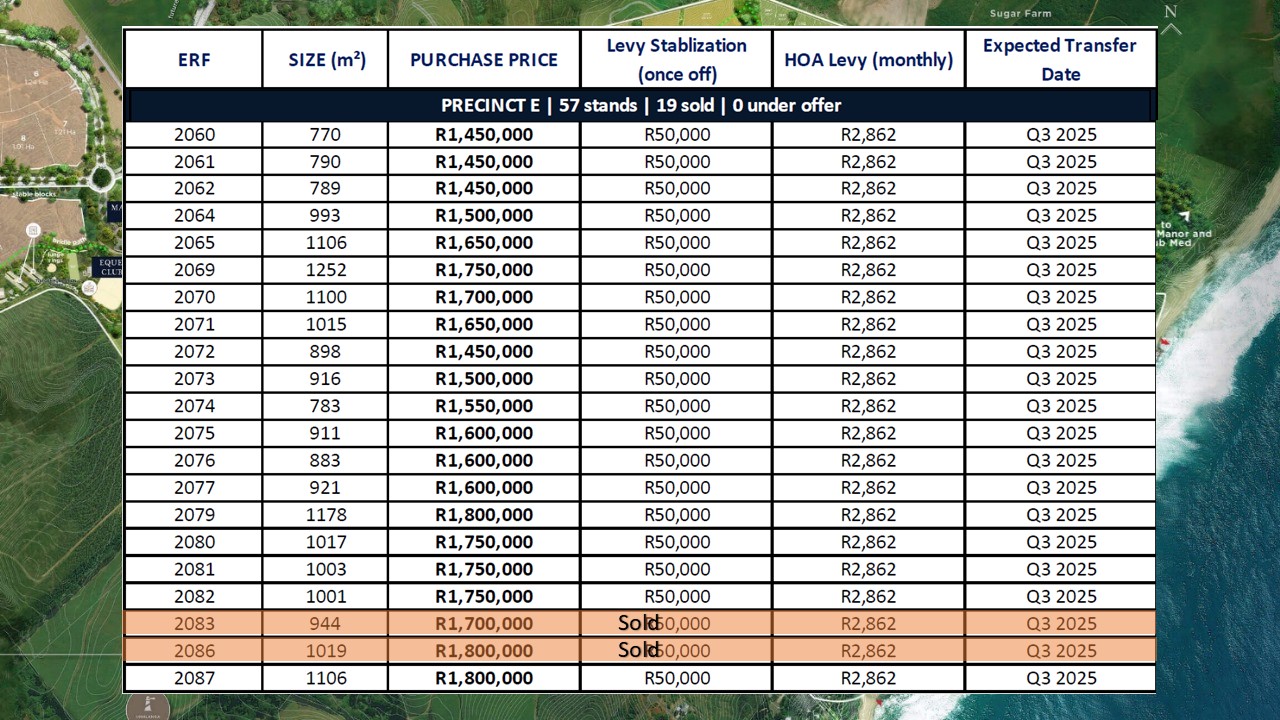This screenshot has height=720, width=1280.
Task: Click size cell 1017
Action: [326, 541]
